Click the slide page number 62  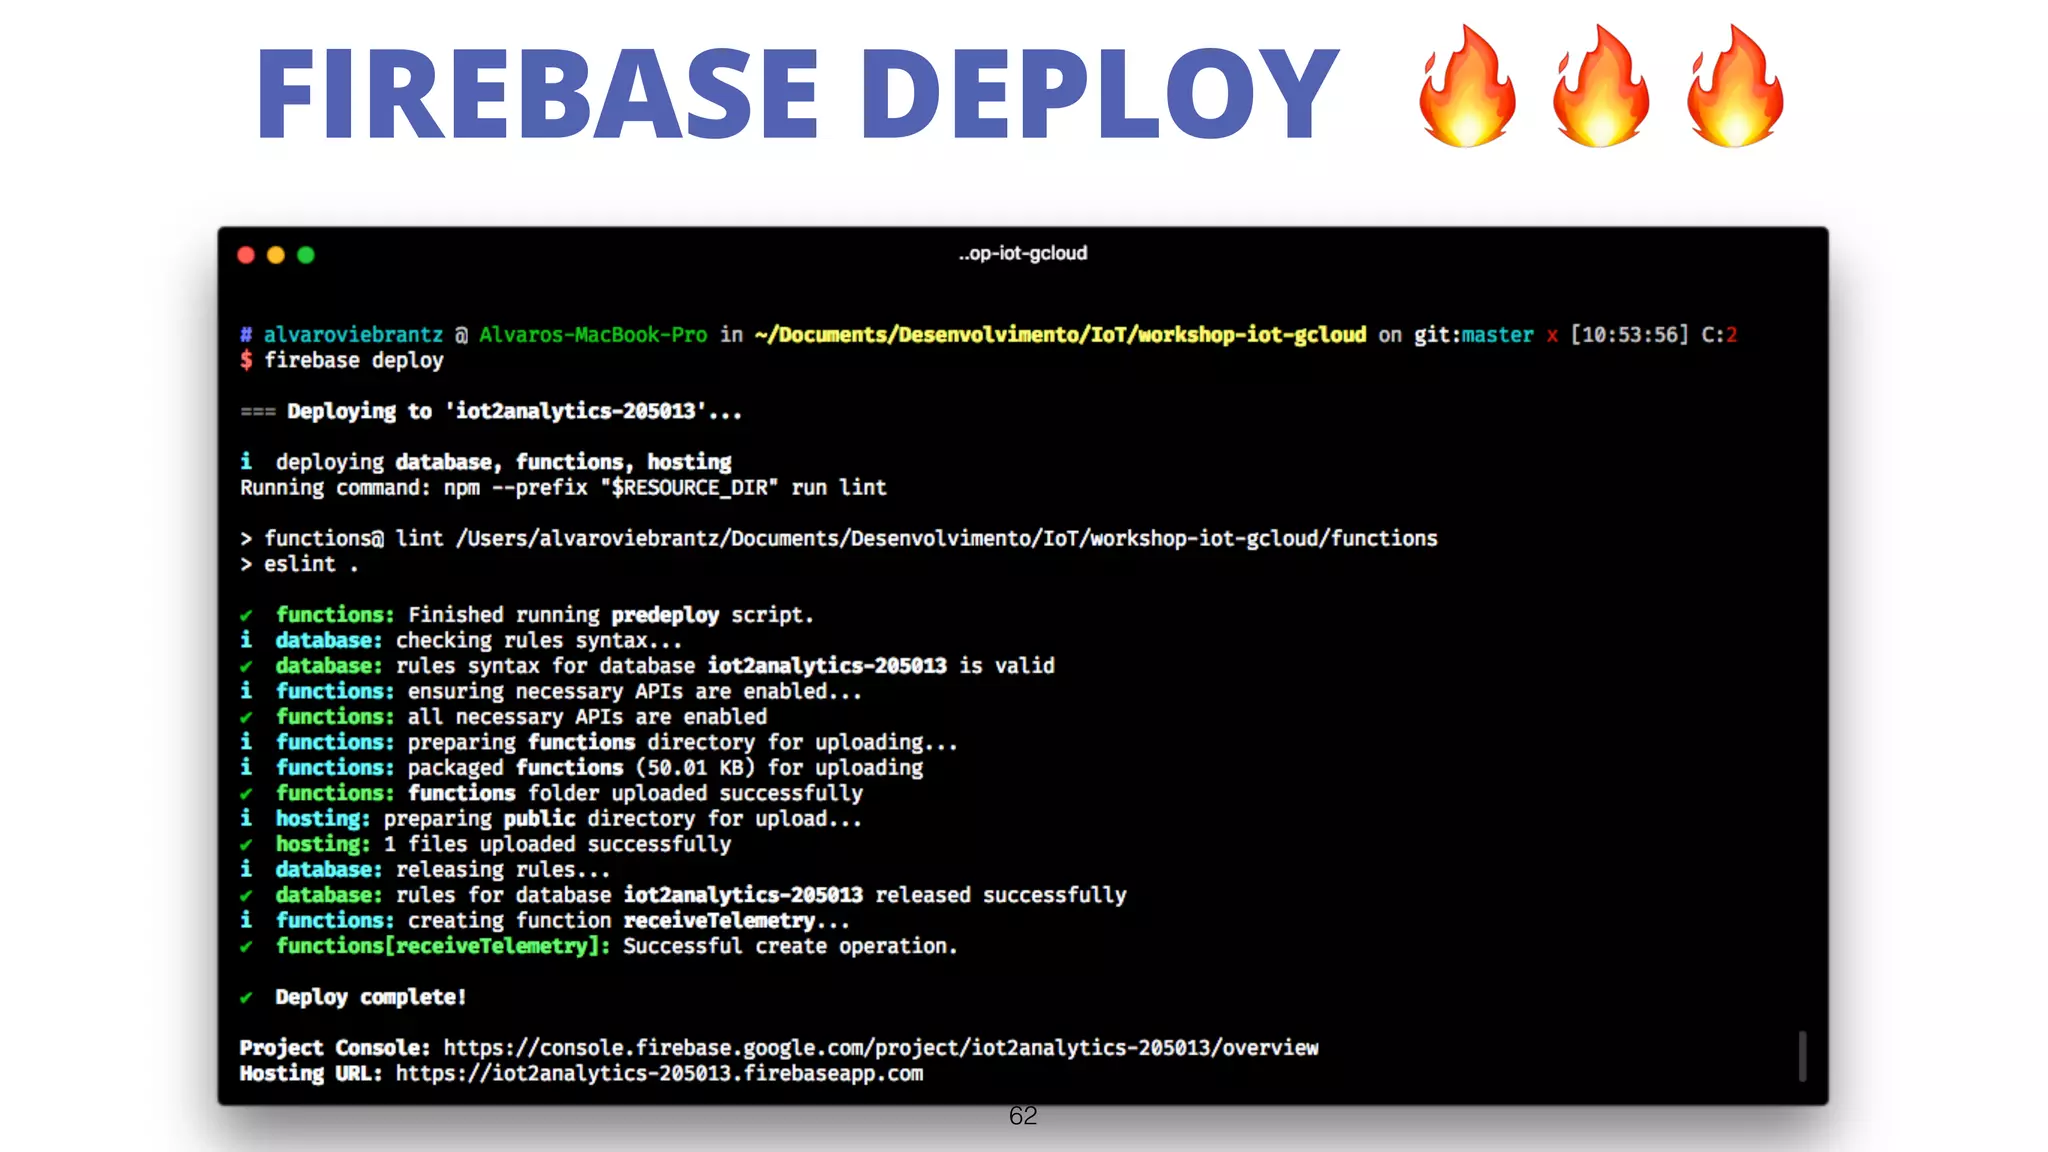click(1023, 1116)
